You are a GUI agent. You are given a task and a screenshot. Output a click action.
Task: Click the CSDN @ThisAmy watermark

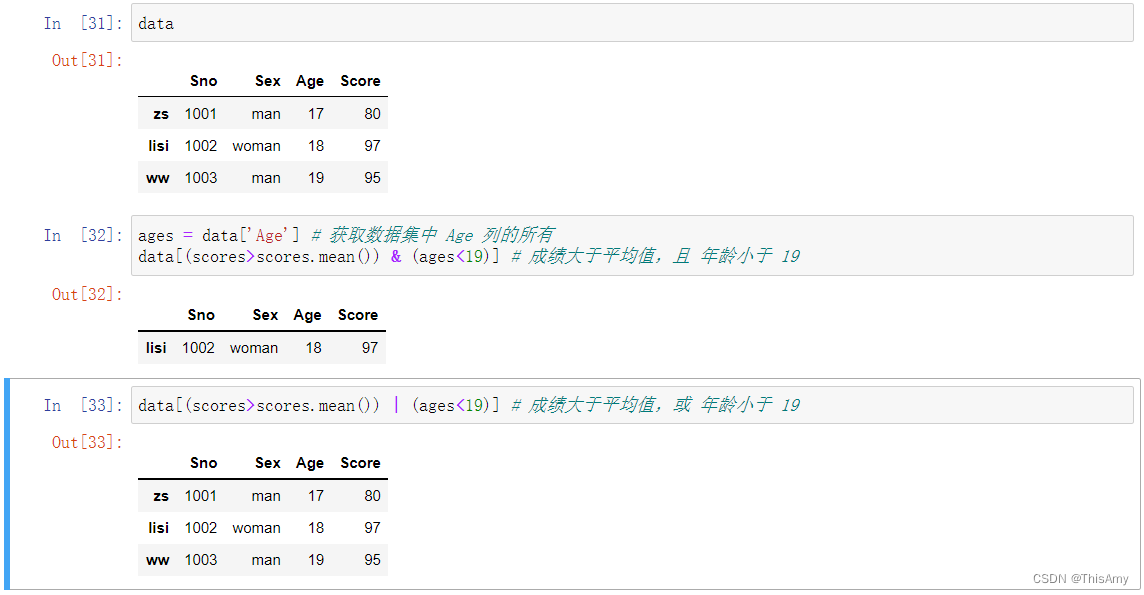click(x=1081, y=579)
